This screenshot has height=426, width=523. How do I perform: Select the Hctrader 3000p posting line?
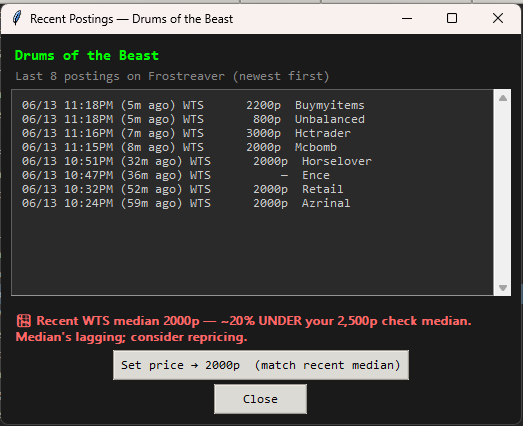pyautogui.click(x=186, y=133)
